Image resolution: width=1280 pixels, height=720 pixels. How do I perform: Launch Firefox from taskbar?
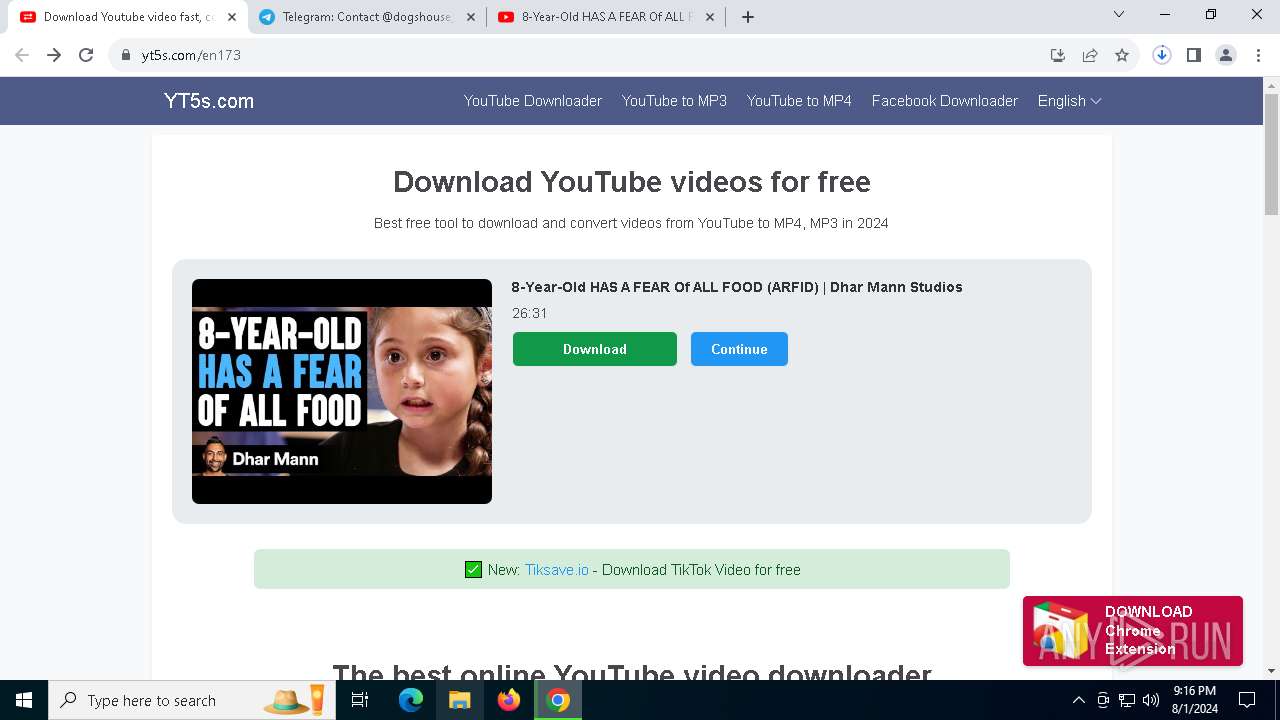pos(509,700)
